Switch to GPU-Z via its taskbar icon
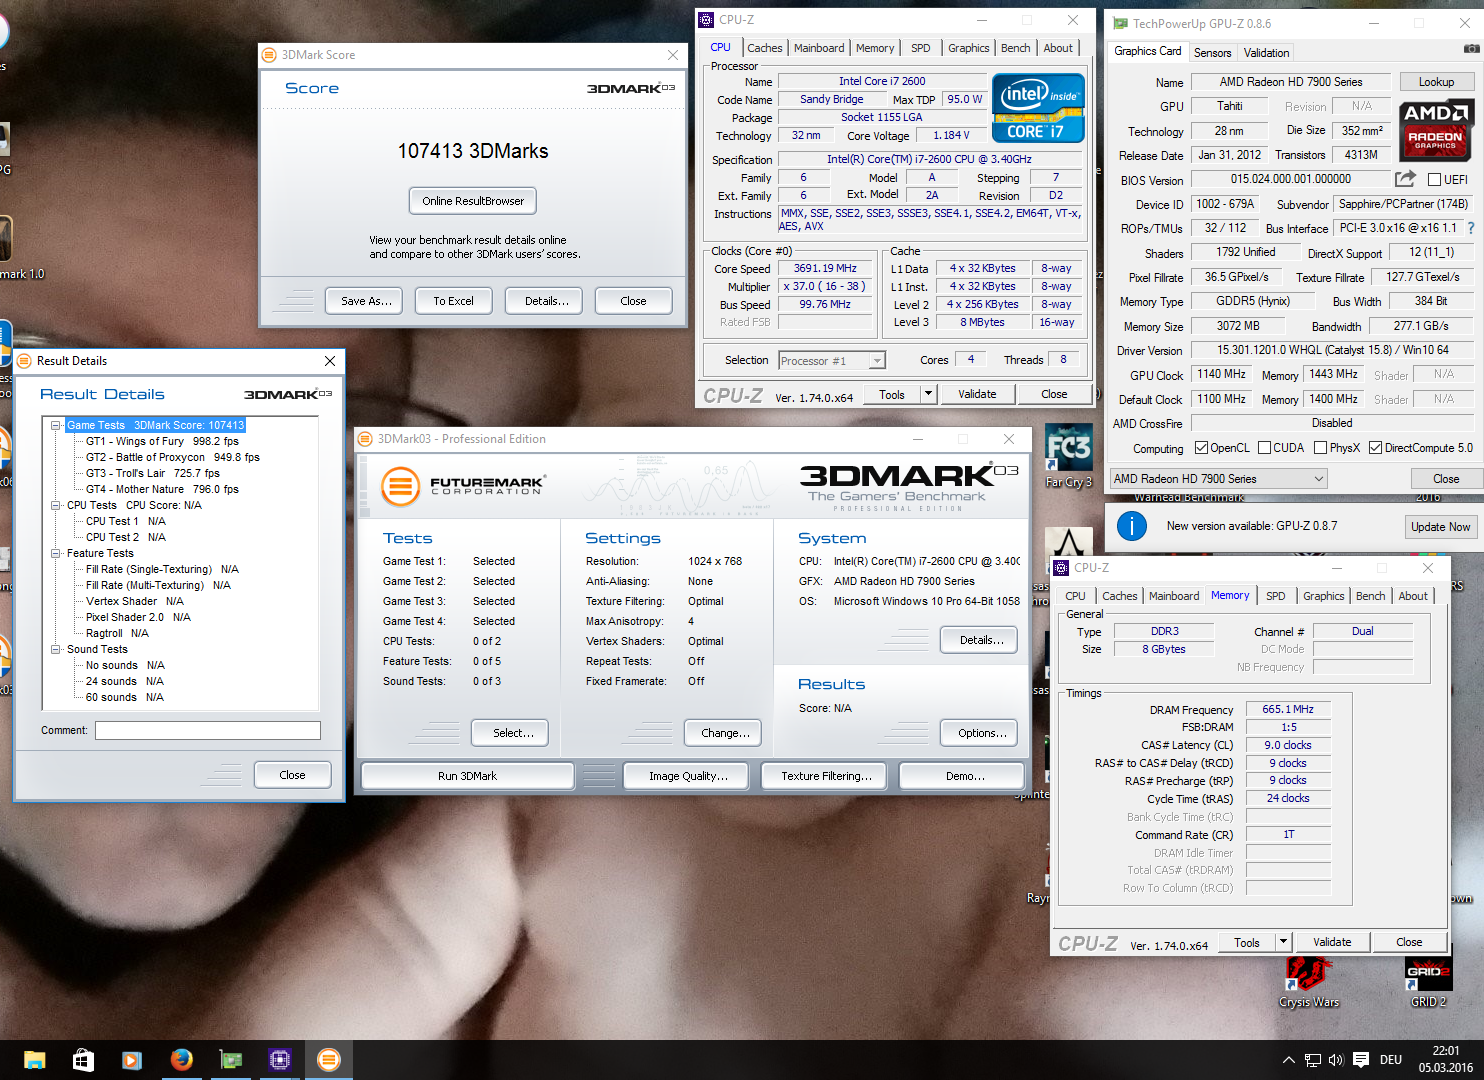The image size is (1484, 1080). [x=231, y=1060]
